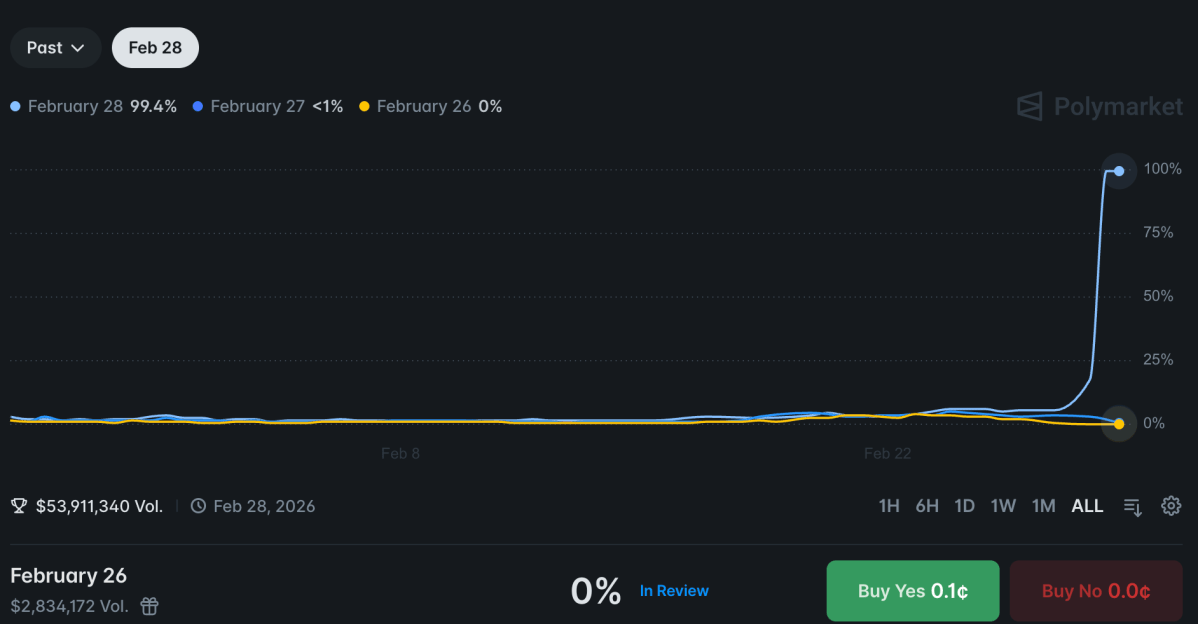Select the Feb 28 pill tab
1198x624 pixels.
pos(155,47)
